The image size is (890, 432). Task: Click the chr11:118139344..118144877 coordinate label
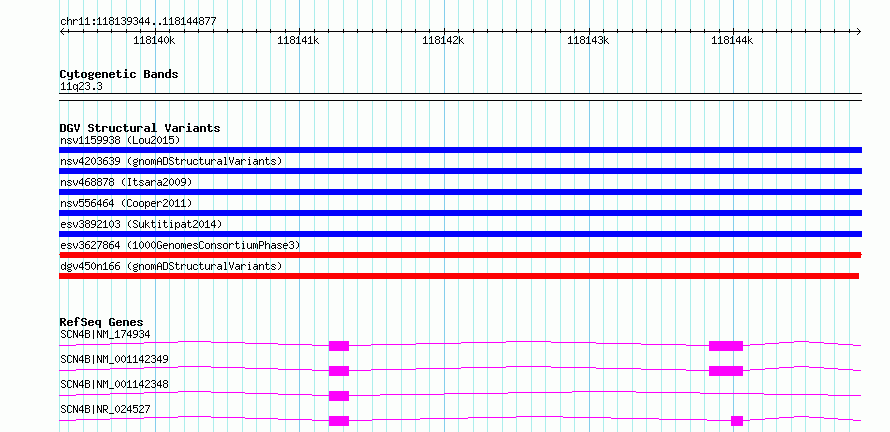point(138,22)
